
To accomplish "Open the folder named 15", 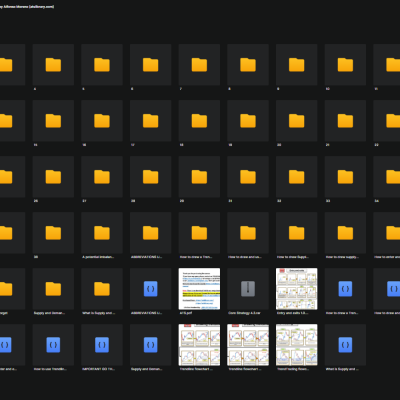I will (53, 121).
